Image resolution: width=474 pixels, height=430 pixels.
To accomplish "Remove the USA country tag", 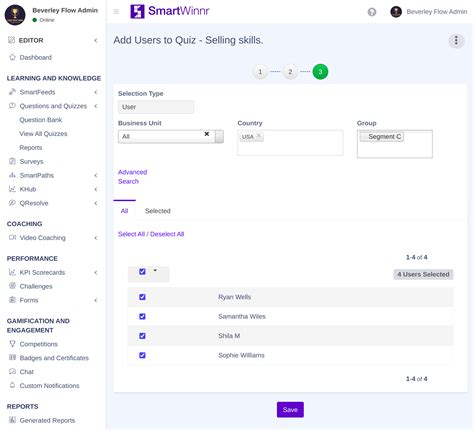I will pyautogui.click(x=259, y=136).
